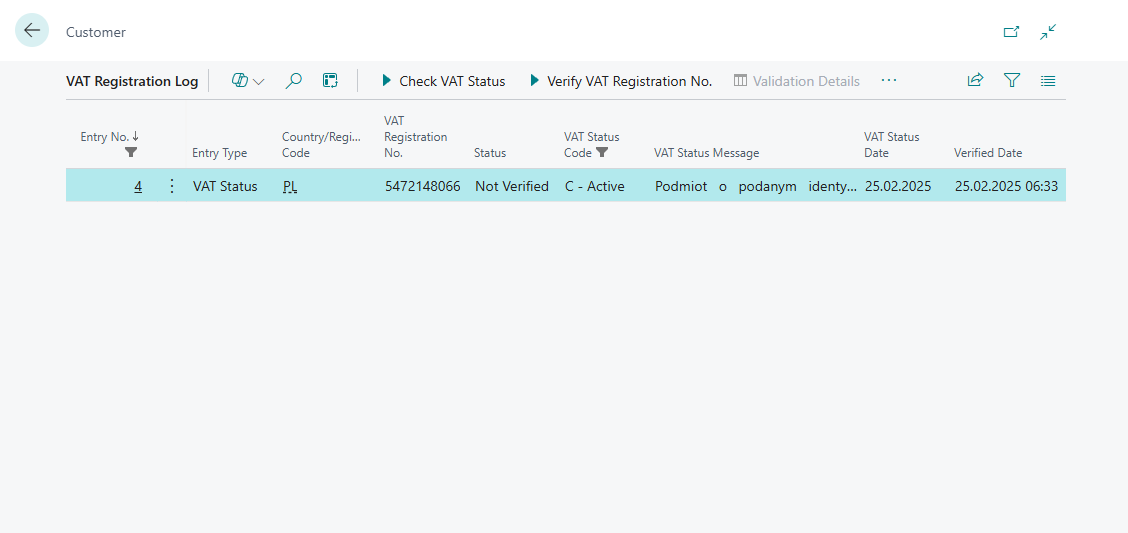Screen dimensions: 1128x533
Task: Open the Copilot icon dropdown
Action: 248,81
